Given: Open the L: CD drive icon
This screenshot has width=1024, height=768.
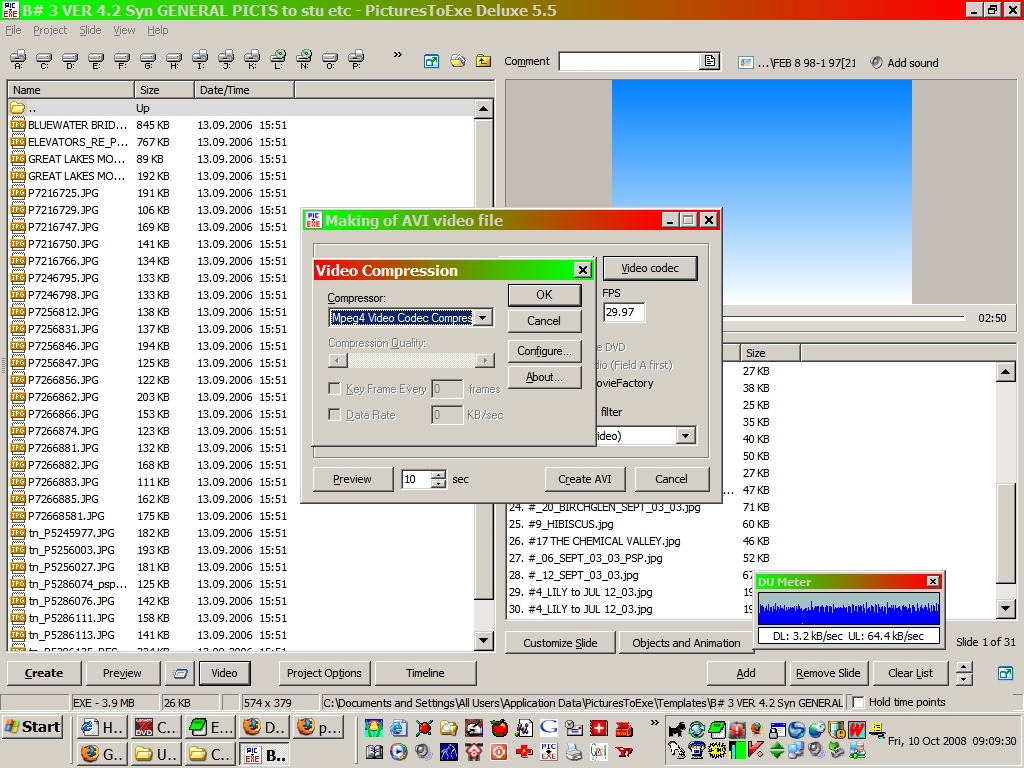Looking at the screenshot, I should (x=279, y=60).
